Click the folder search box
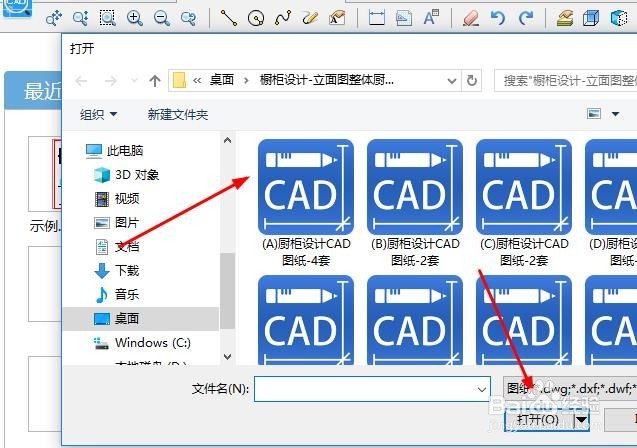The image size is (637, 448). [x=566, y=80]
